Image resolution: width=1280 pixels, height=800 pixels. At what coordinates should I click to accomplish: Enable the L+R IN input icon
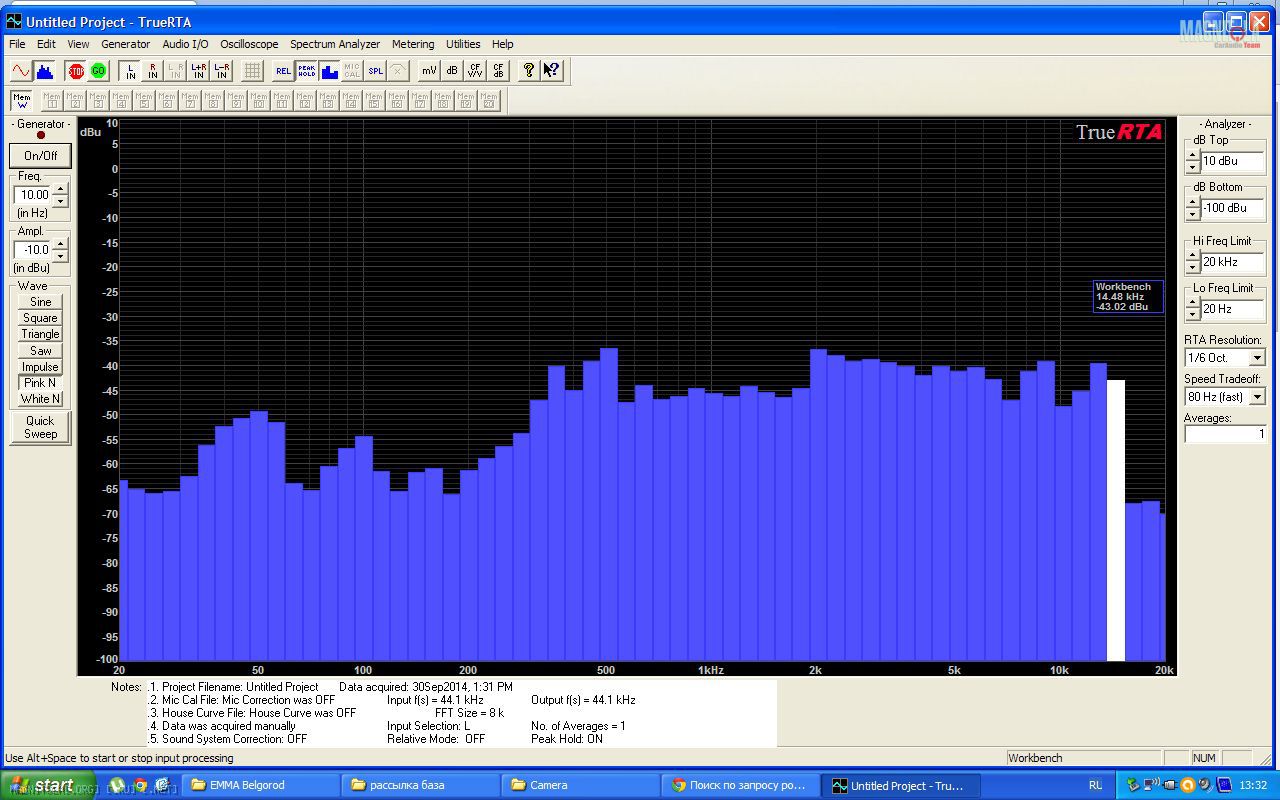click(198, 71)
